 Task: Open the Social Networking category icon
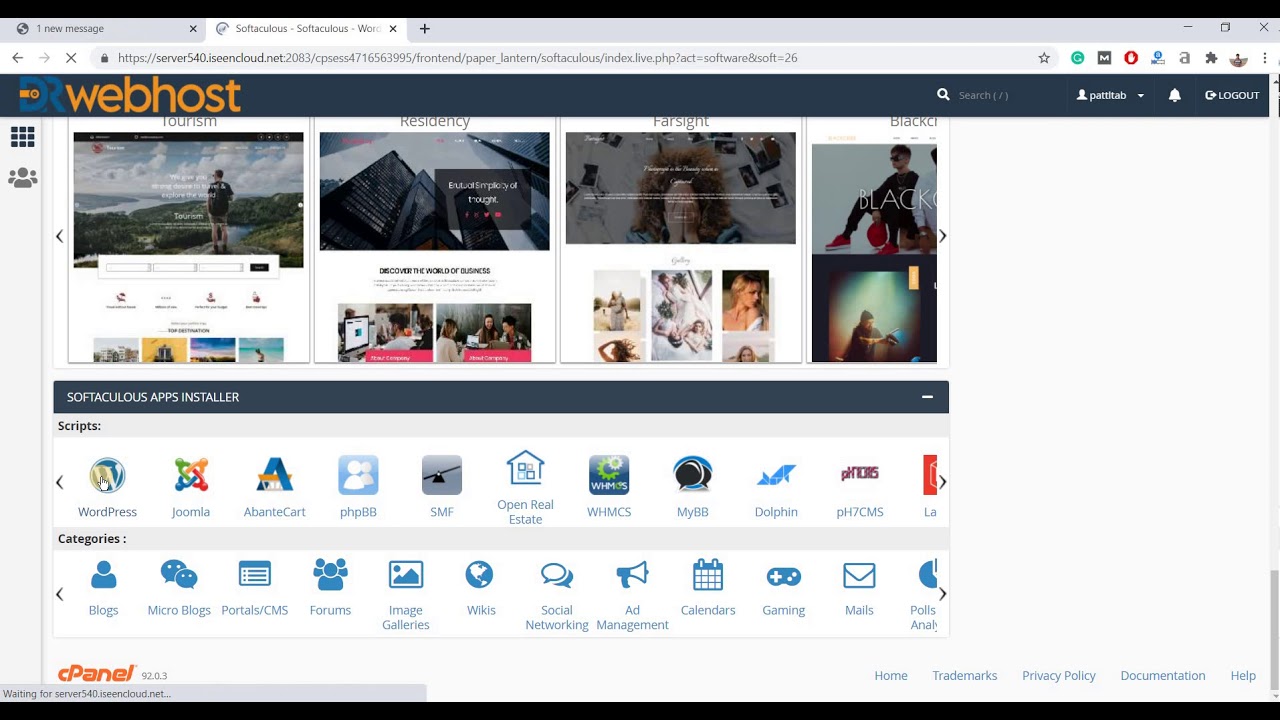click(557, 575)
